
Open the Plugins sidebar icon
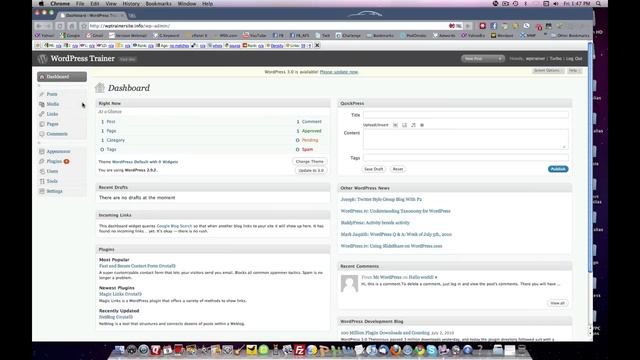tap(42, 161)
